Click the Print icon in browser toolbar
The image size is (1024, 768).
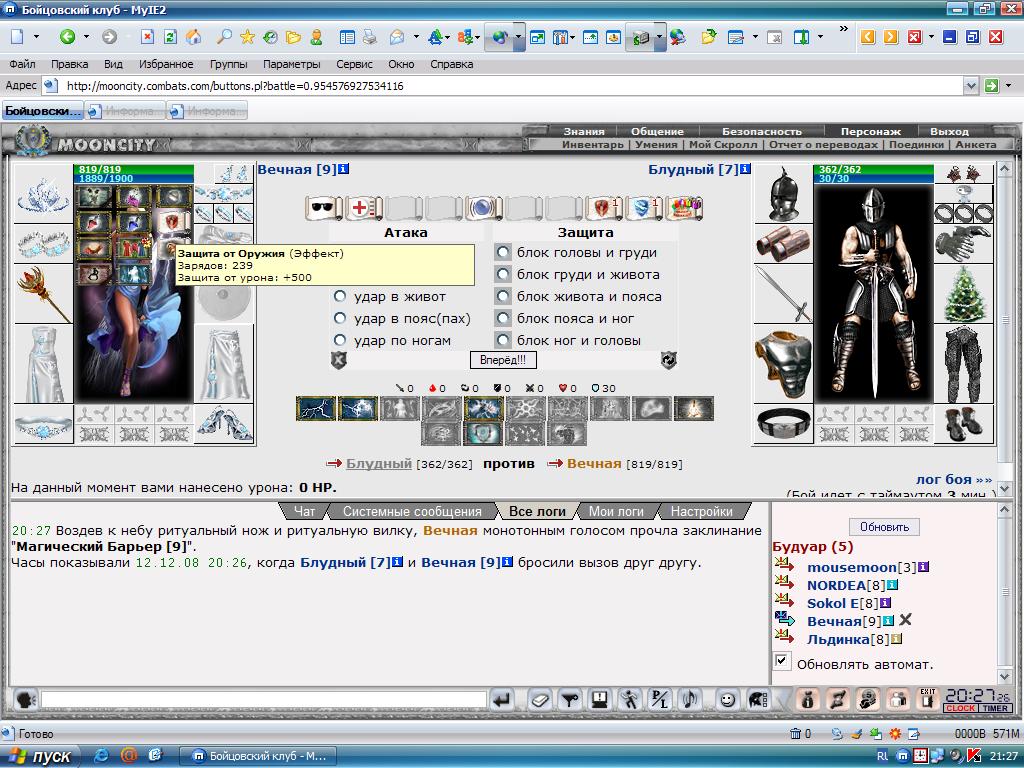370,37
